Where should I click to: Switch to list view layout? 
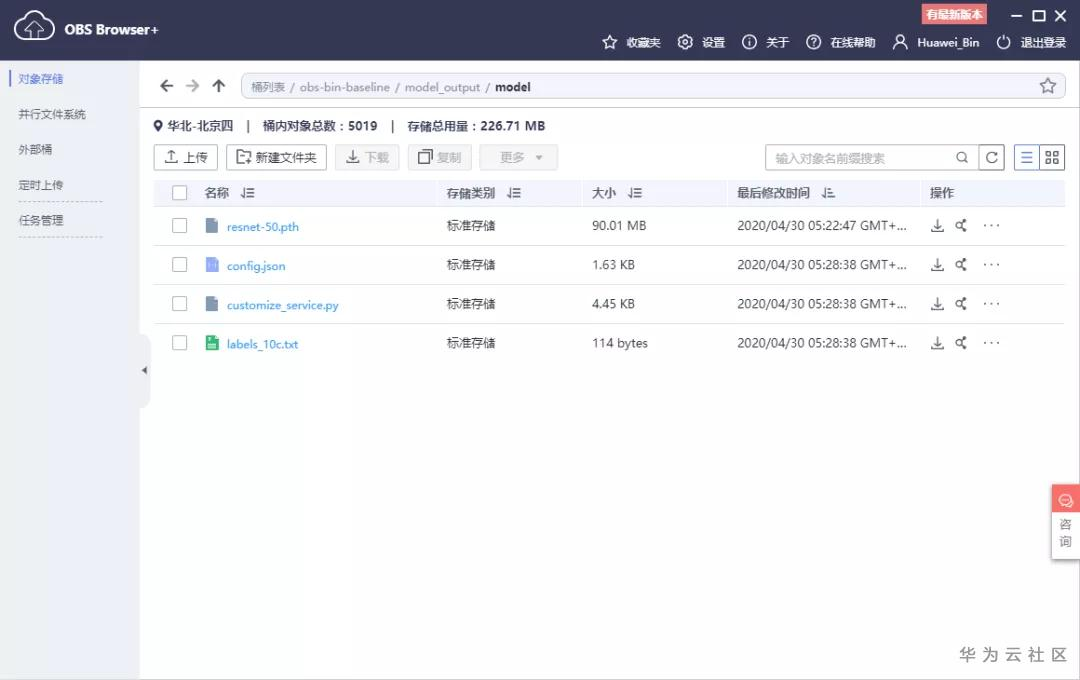[x=1026, y=158]
